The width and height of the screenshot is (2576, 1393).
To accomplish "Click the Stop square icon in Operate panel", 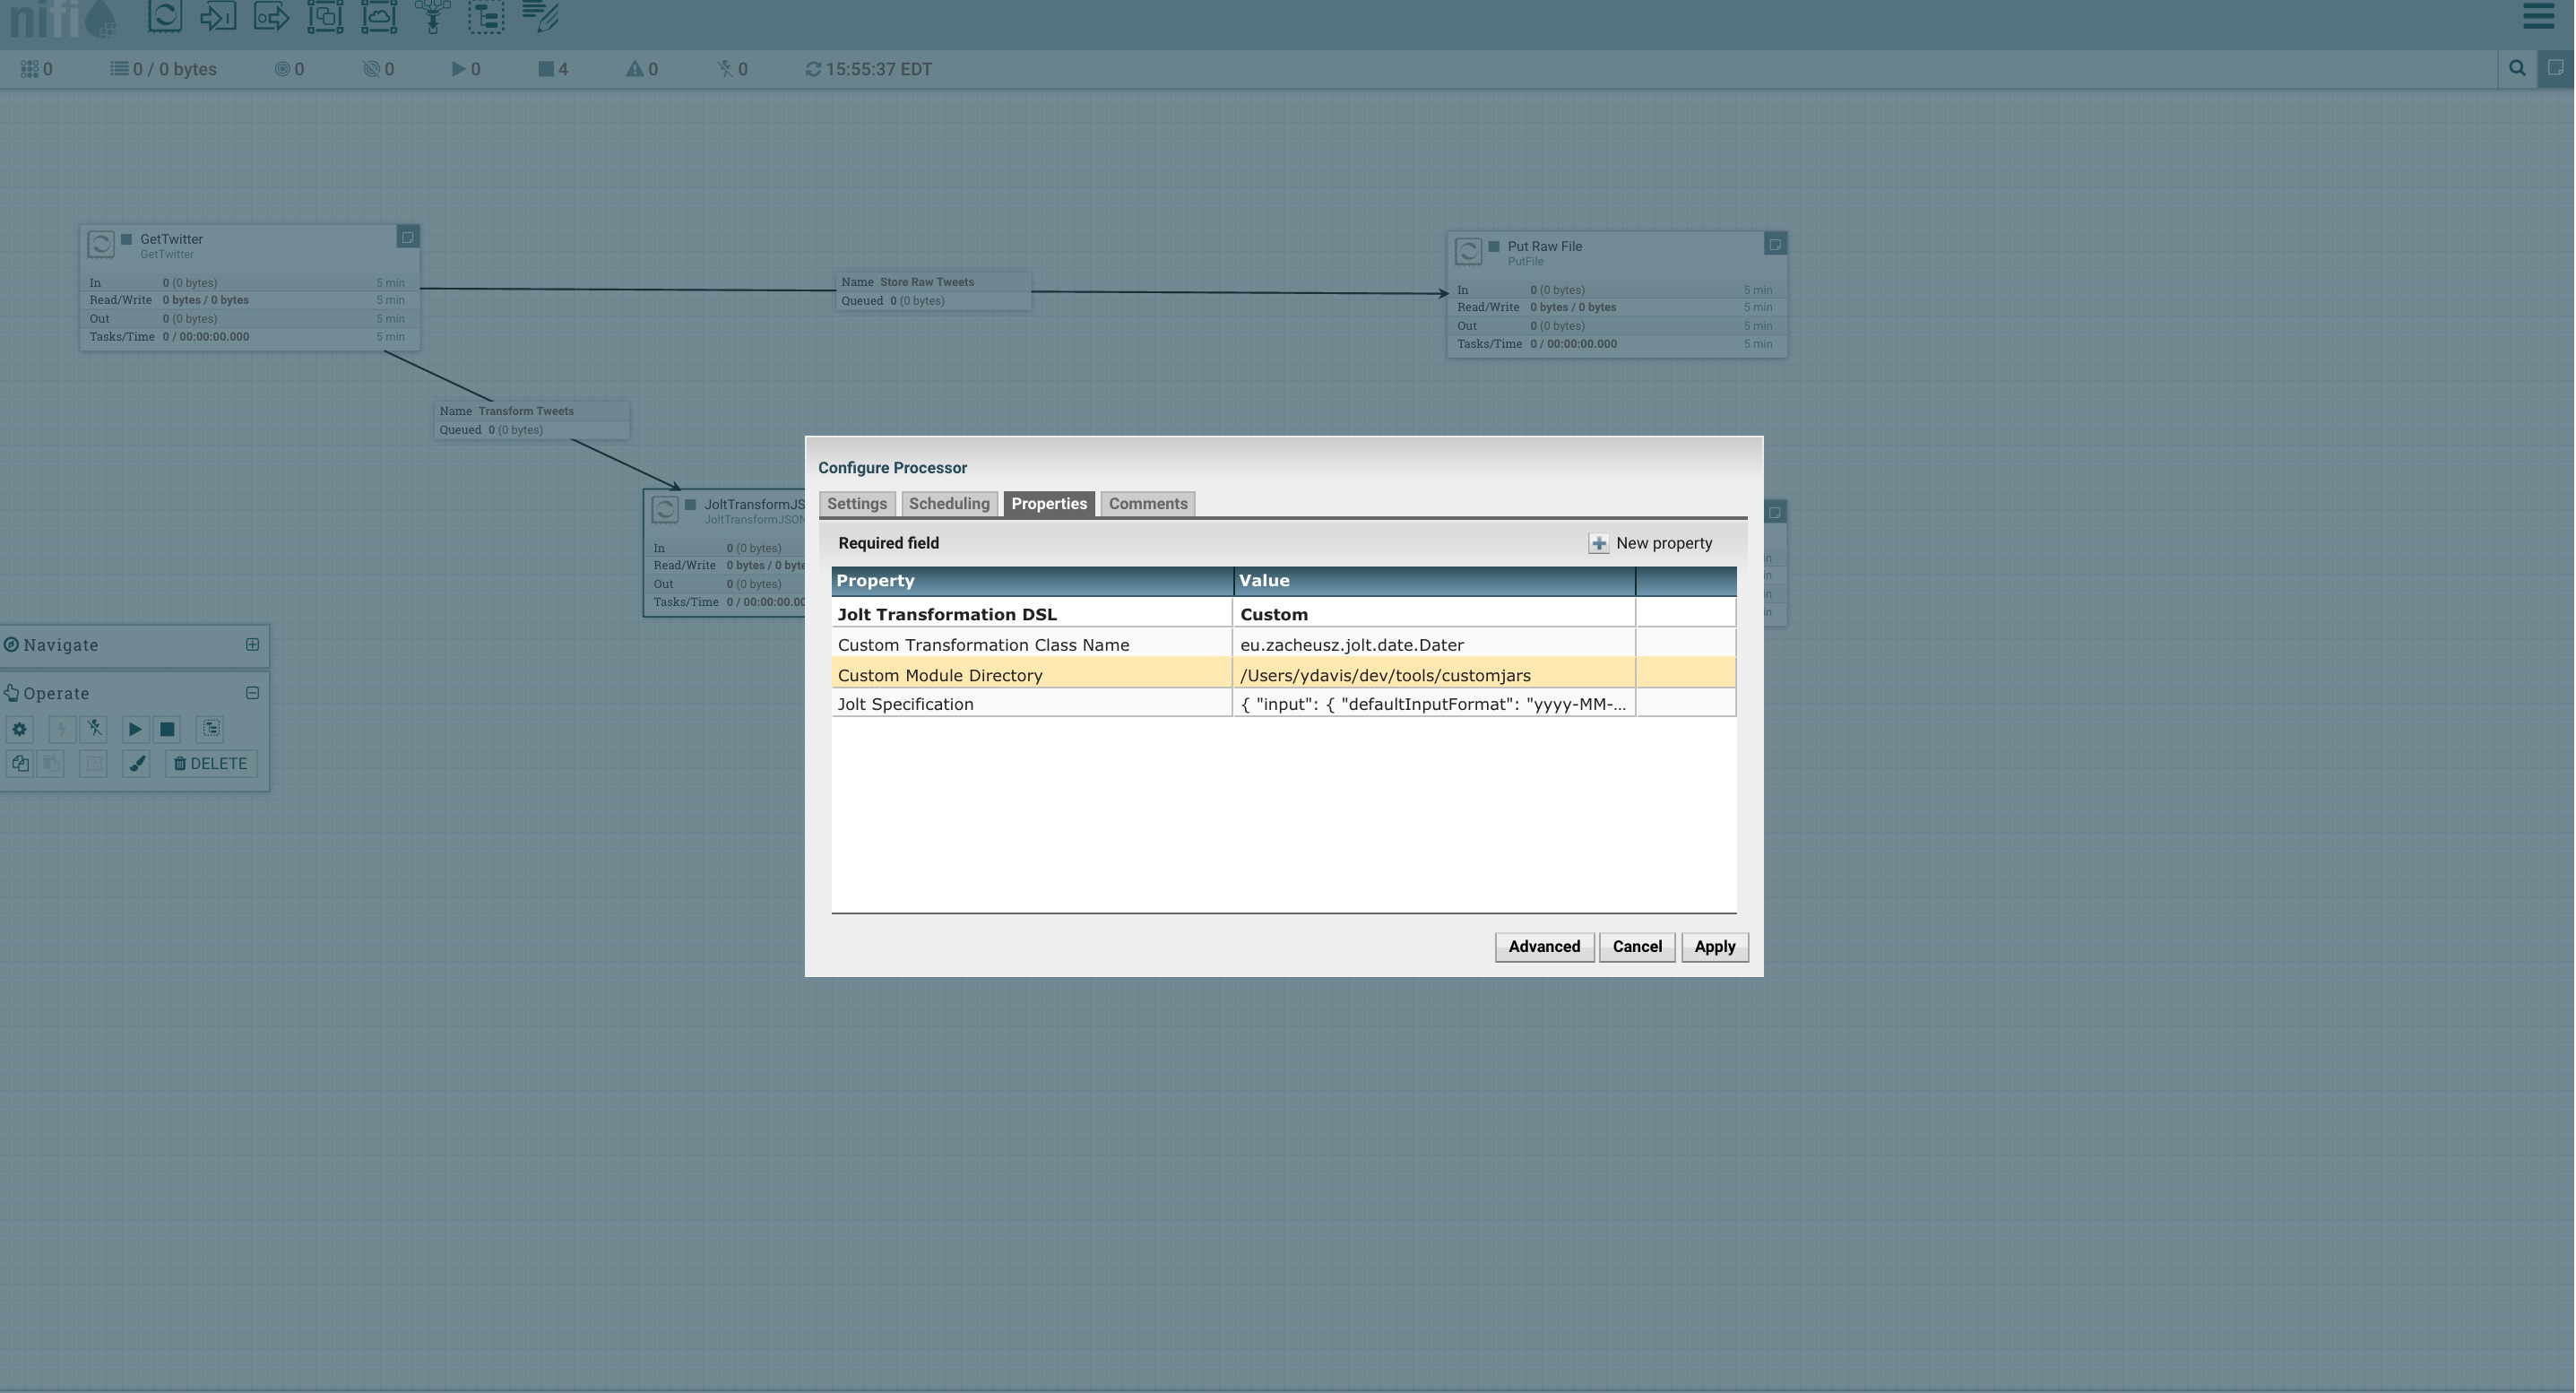I will click(x=168, y=729).
